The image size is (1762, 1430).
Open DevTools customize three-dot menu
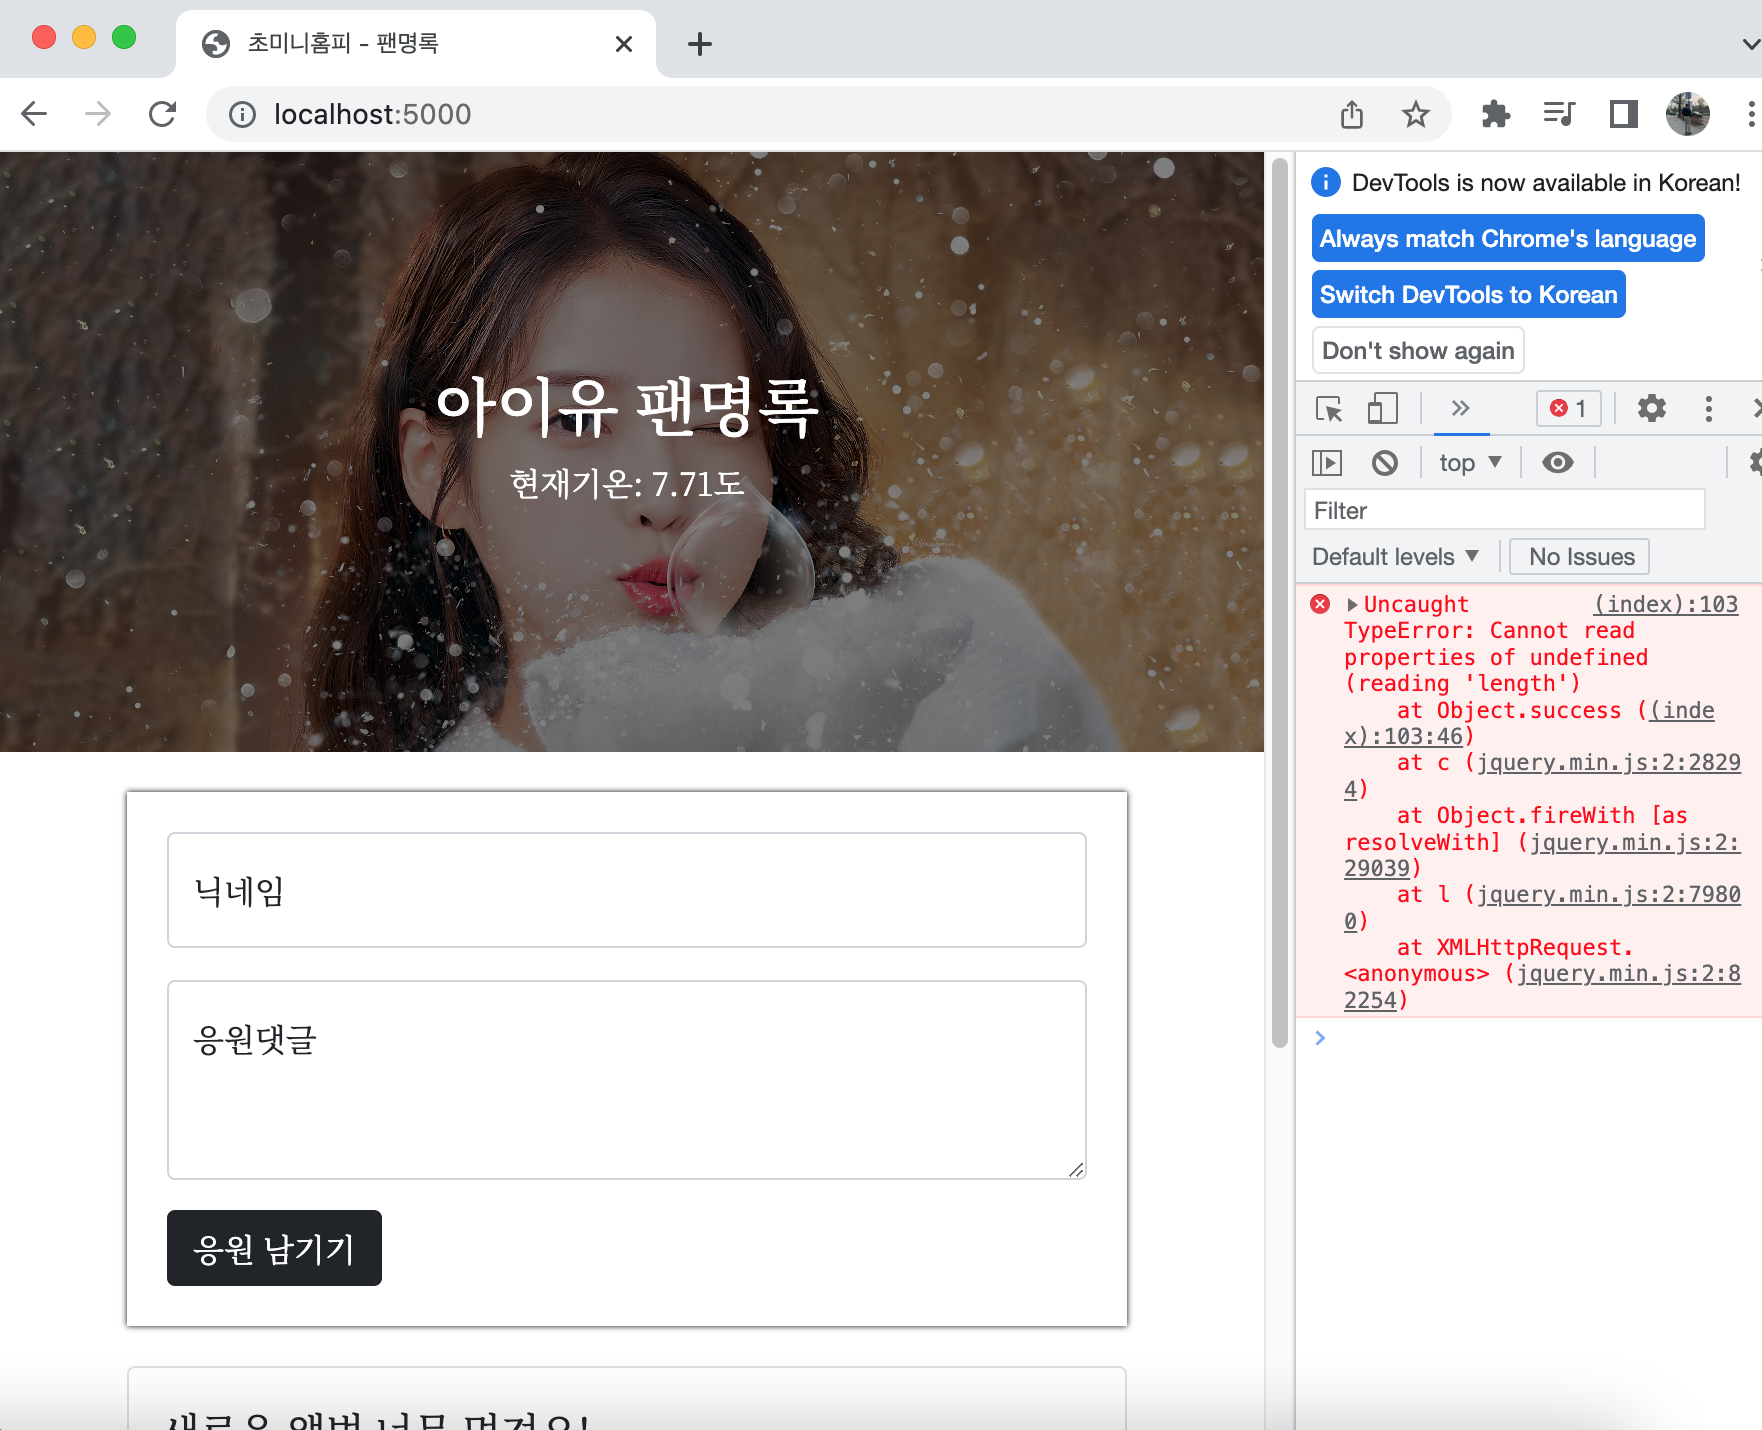1708,408
